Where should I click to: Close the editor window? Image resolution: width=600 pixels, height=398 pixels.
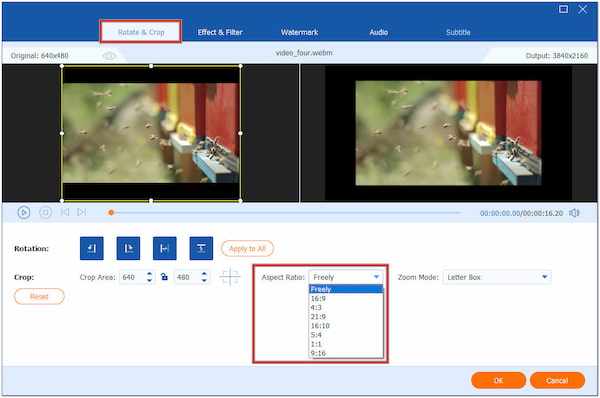583,9
